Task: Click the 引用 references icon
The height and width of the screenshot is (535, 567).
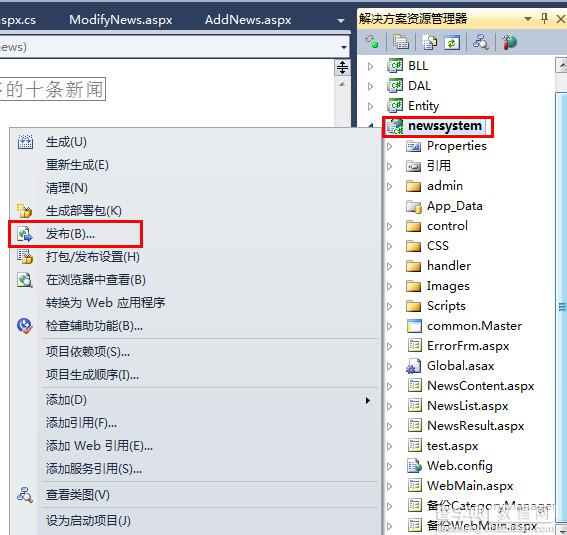Action: [x=414, y=166]
